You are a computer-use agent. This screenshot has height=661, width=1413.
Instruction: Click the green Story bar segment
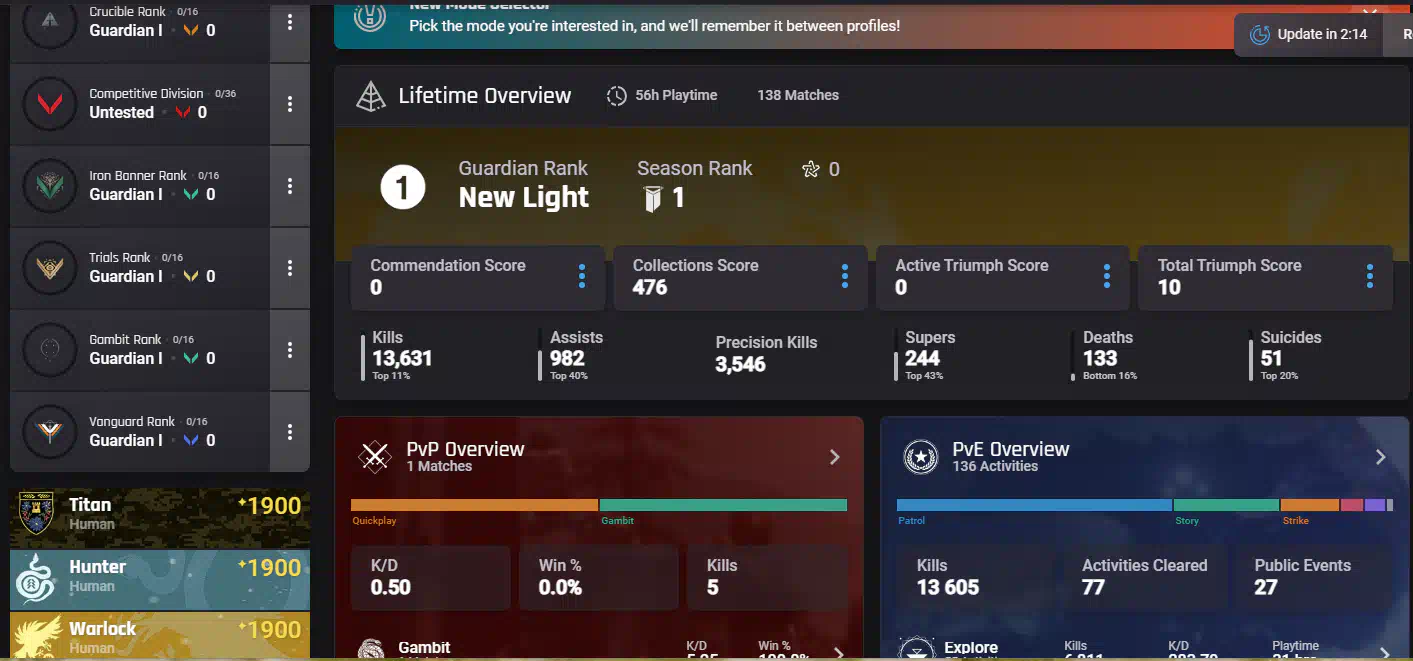1226,505
